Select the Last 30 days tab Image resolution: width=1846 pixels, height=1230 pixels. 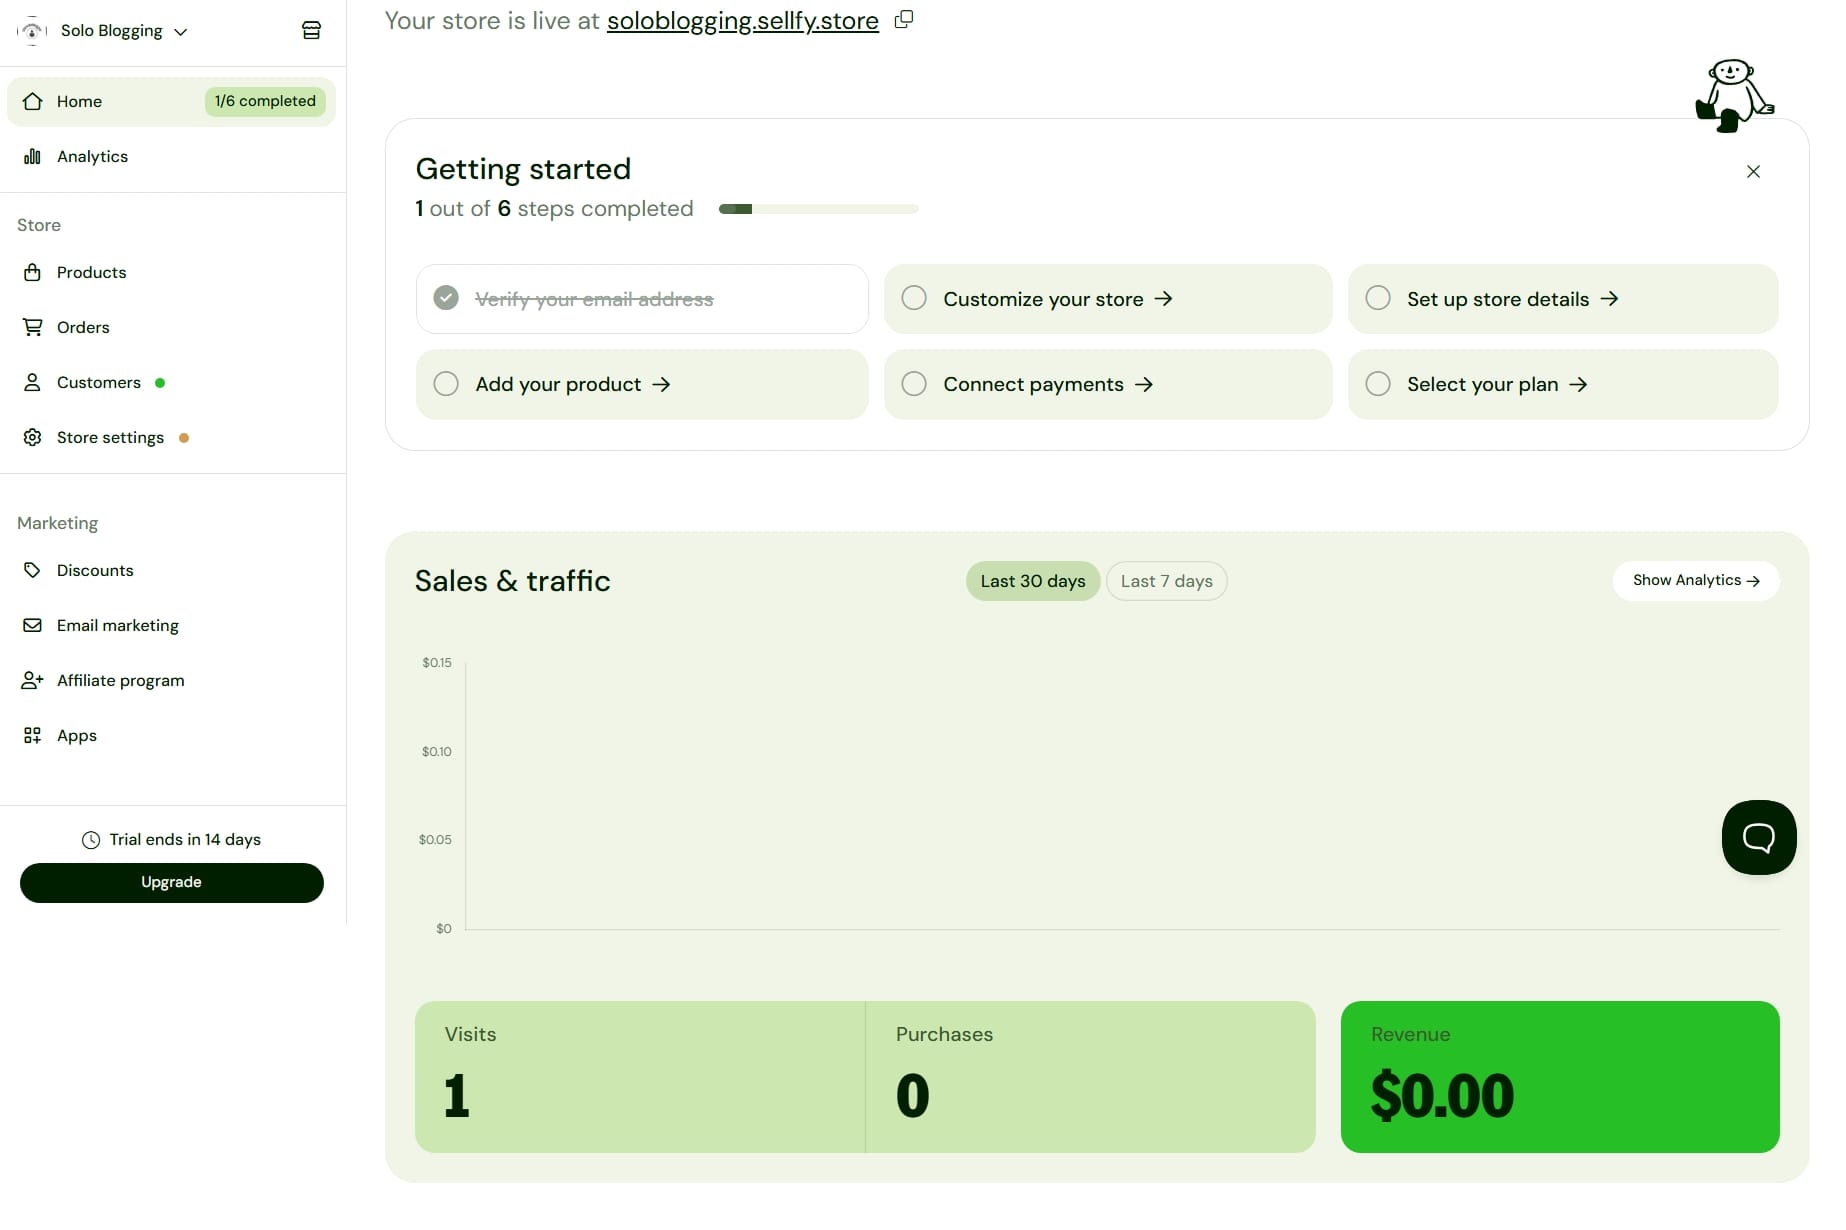coord(1033,581)
